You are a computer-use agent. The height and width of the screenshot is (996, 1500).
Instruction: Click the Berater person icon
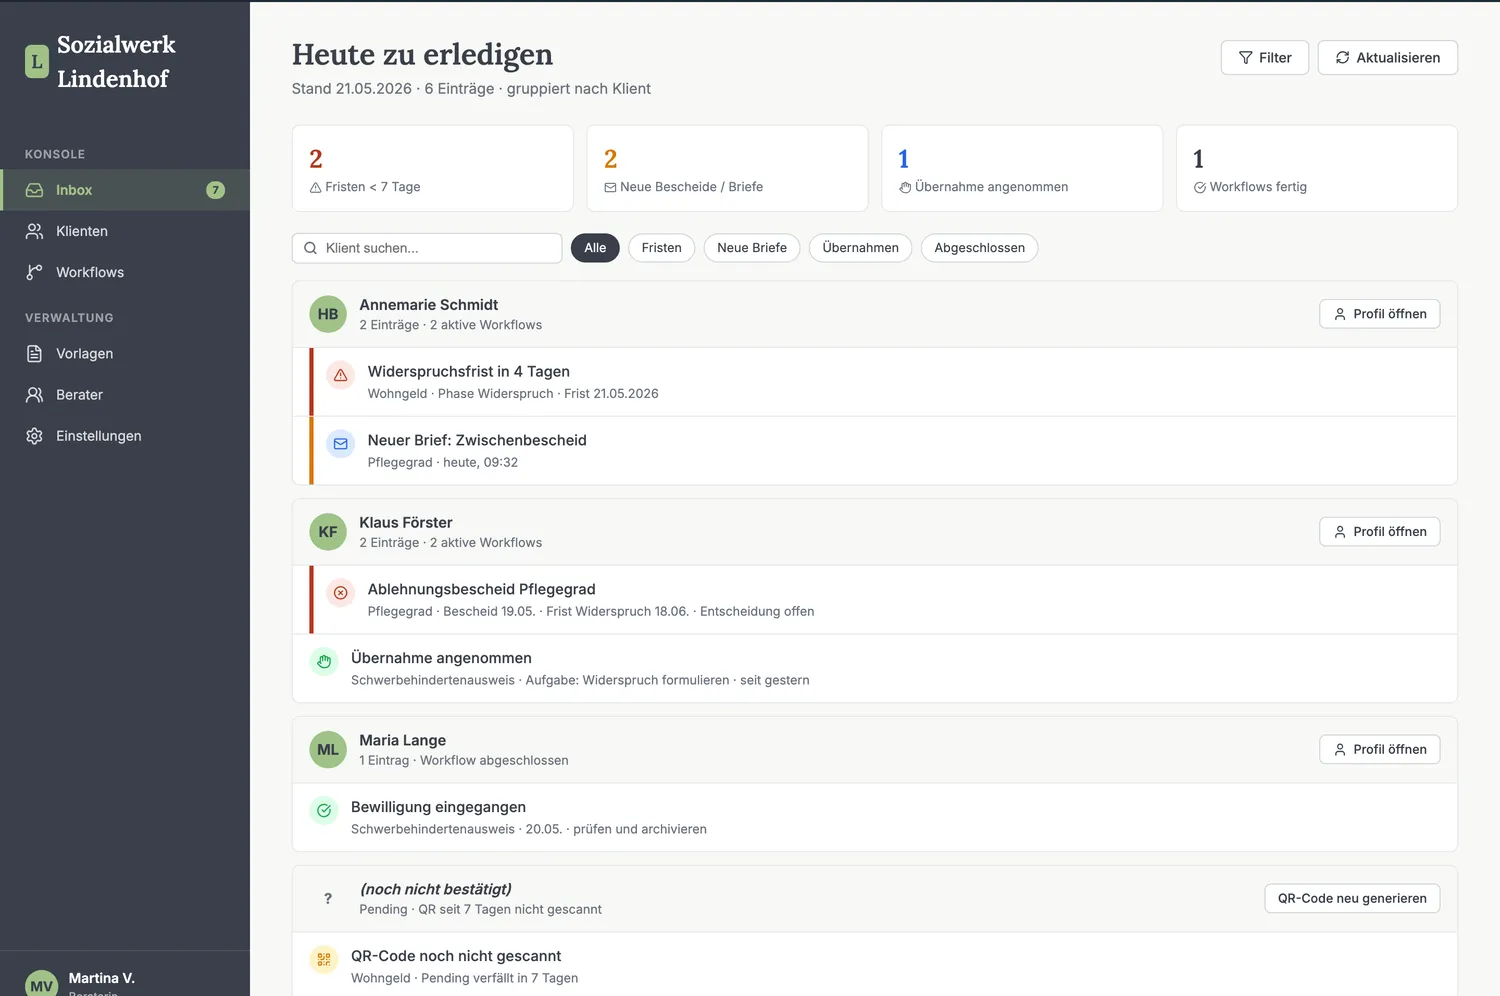pos(34,395)
